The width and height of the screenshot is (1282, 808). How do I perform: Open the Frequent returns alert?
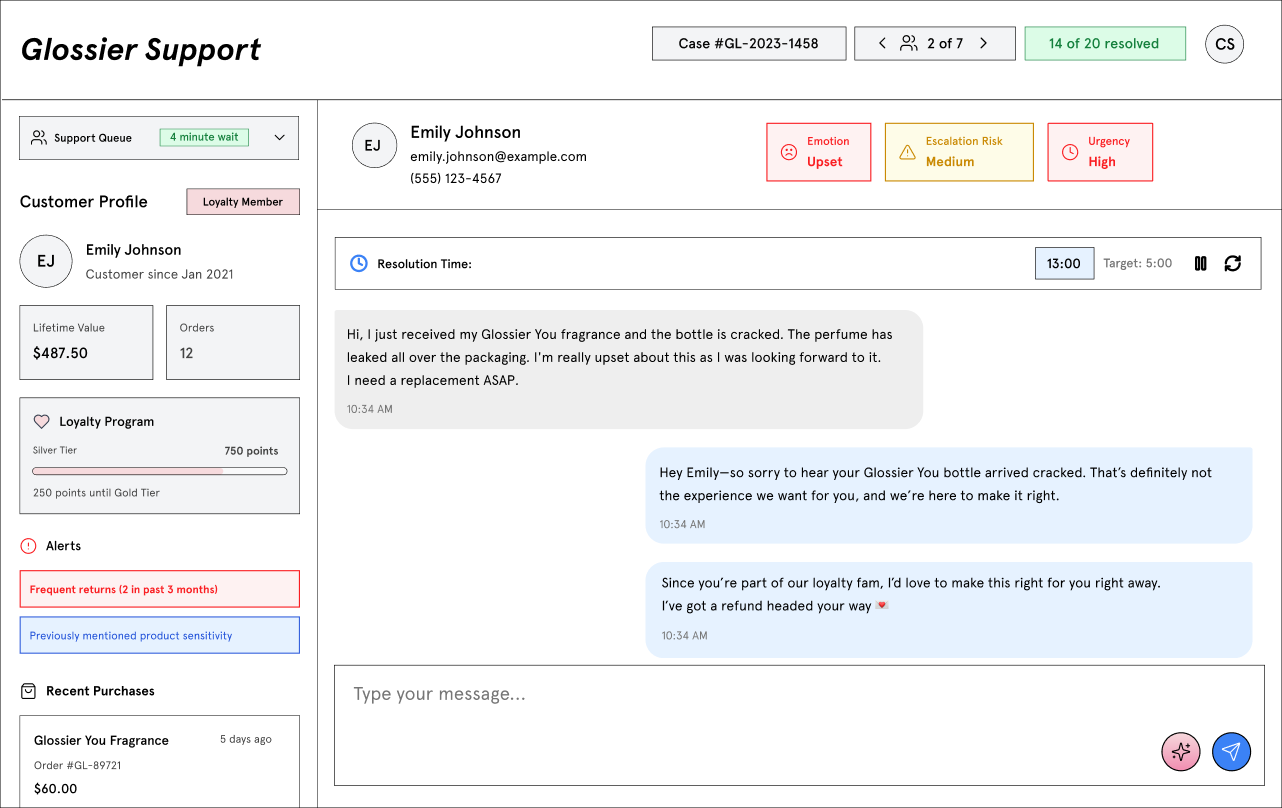(160, 589)
